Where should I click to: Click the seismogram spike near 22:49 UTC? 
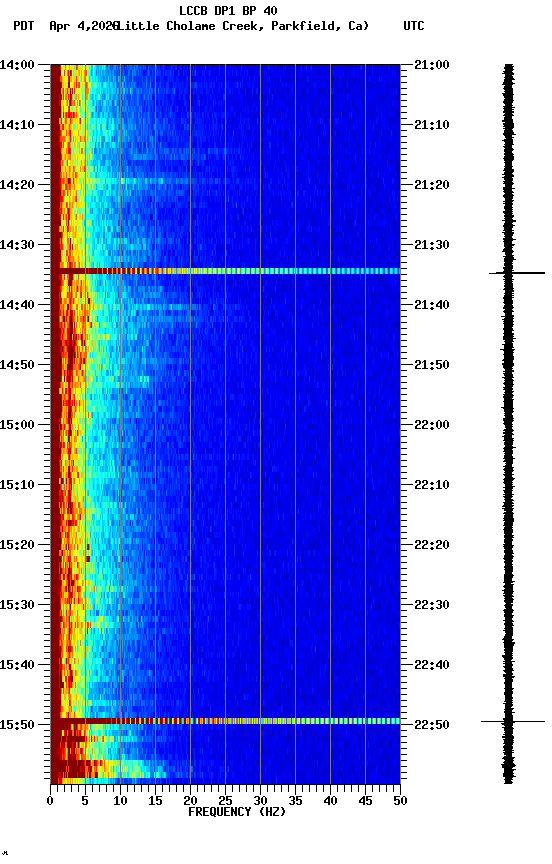[x=513, y=721]
